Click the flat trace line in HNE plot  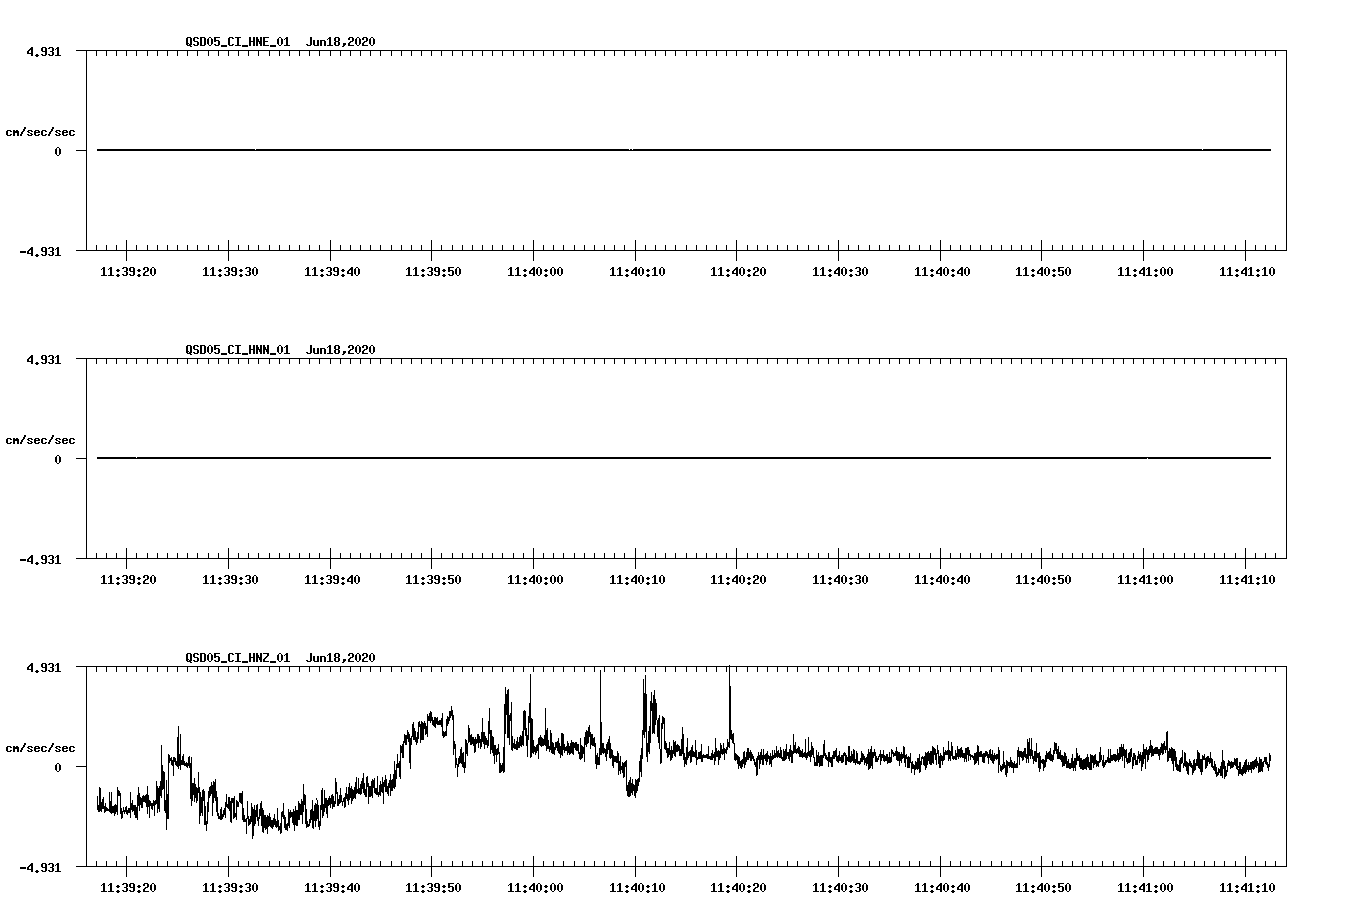point(684,150)
